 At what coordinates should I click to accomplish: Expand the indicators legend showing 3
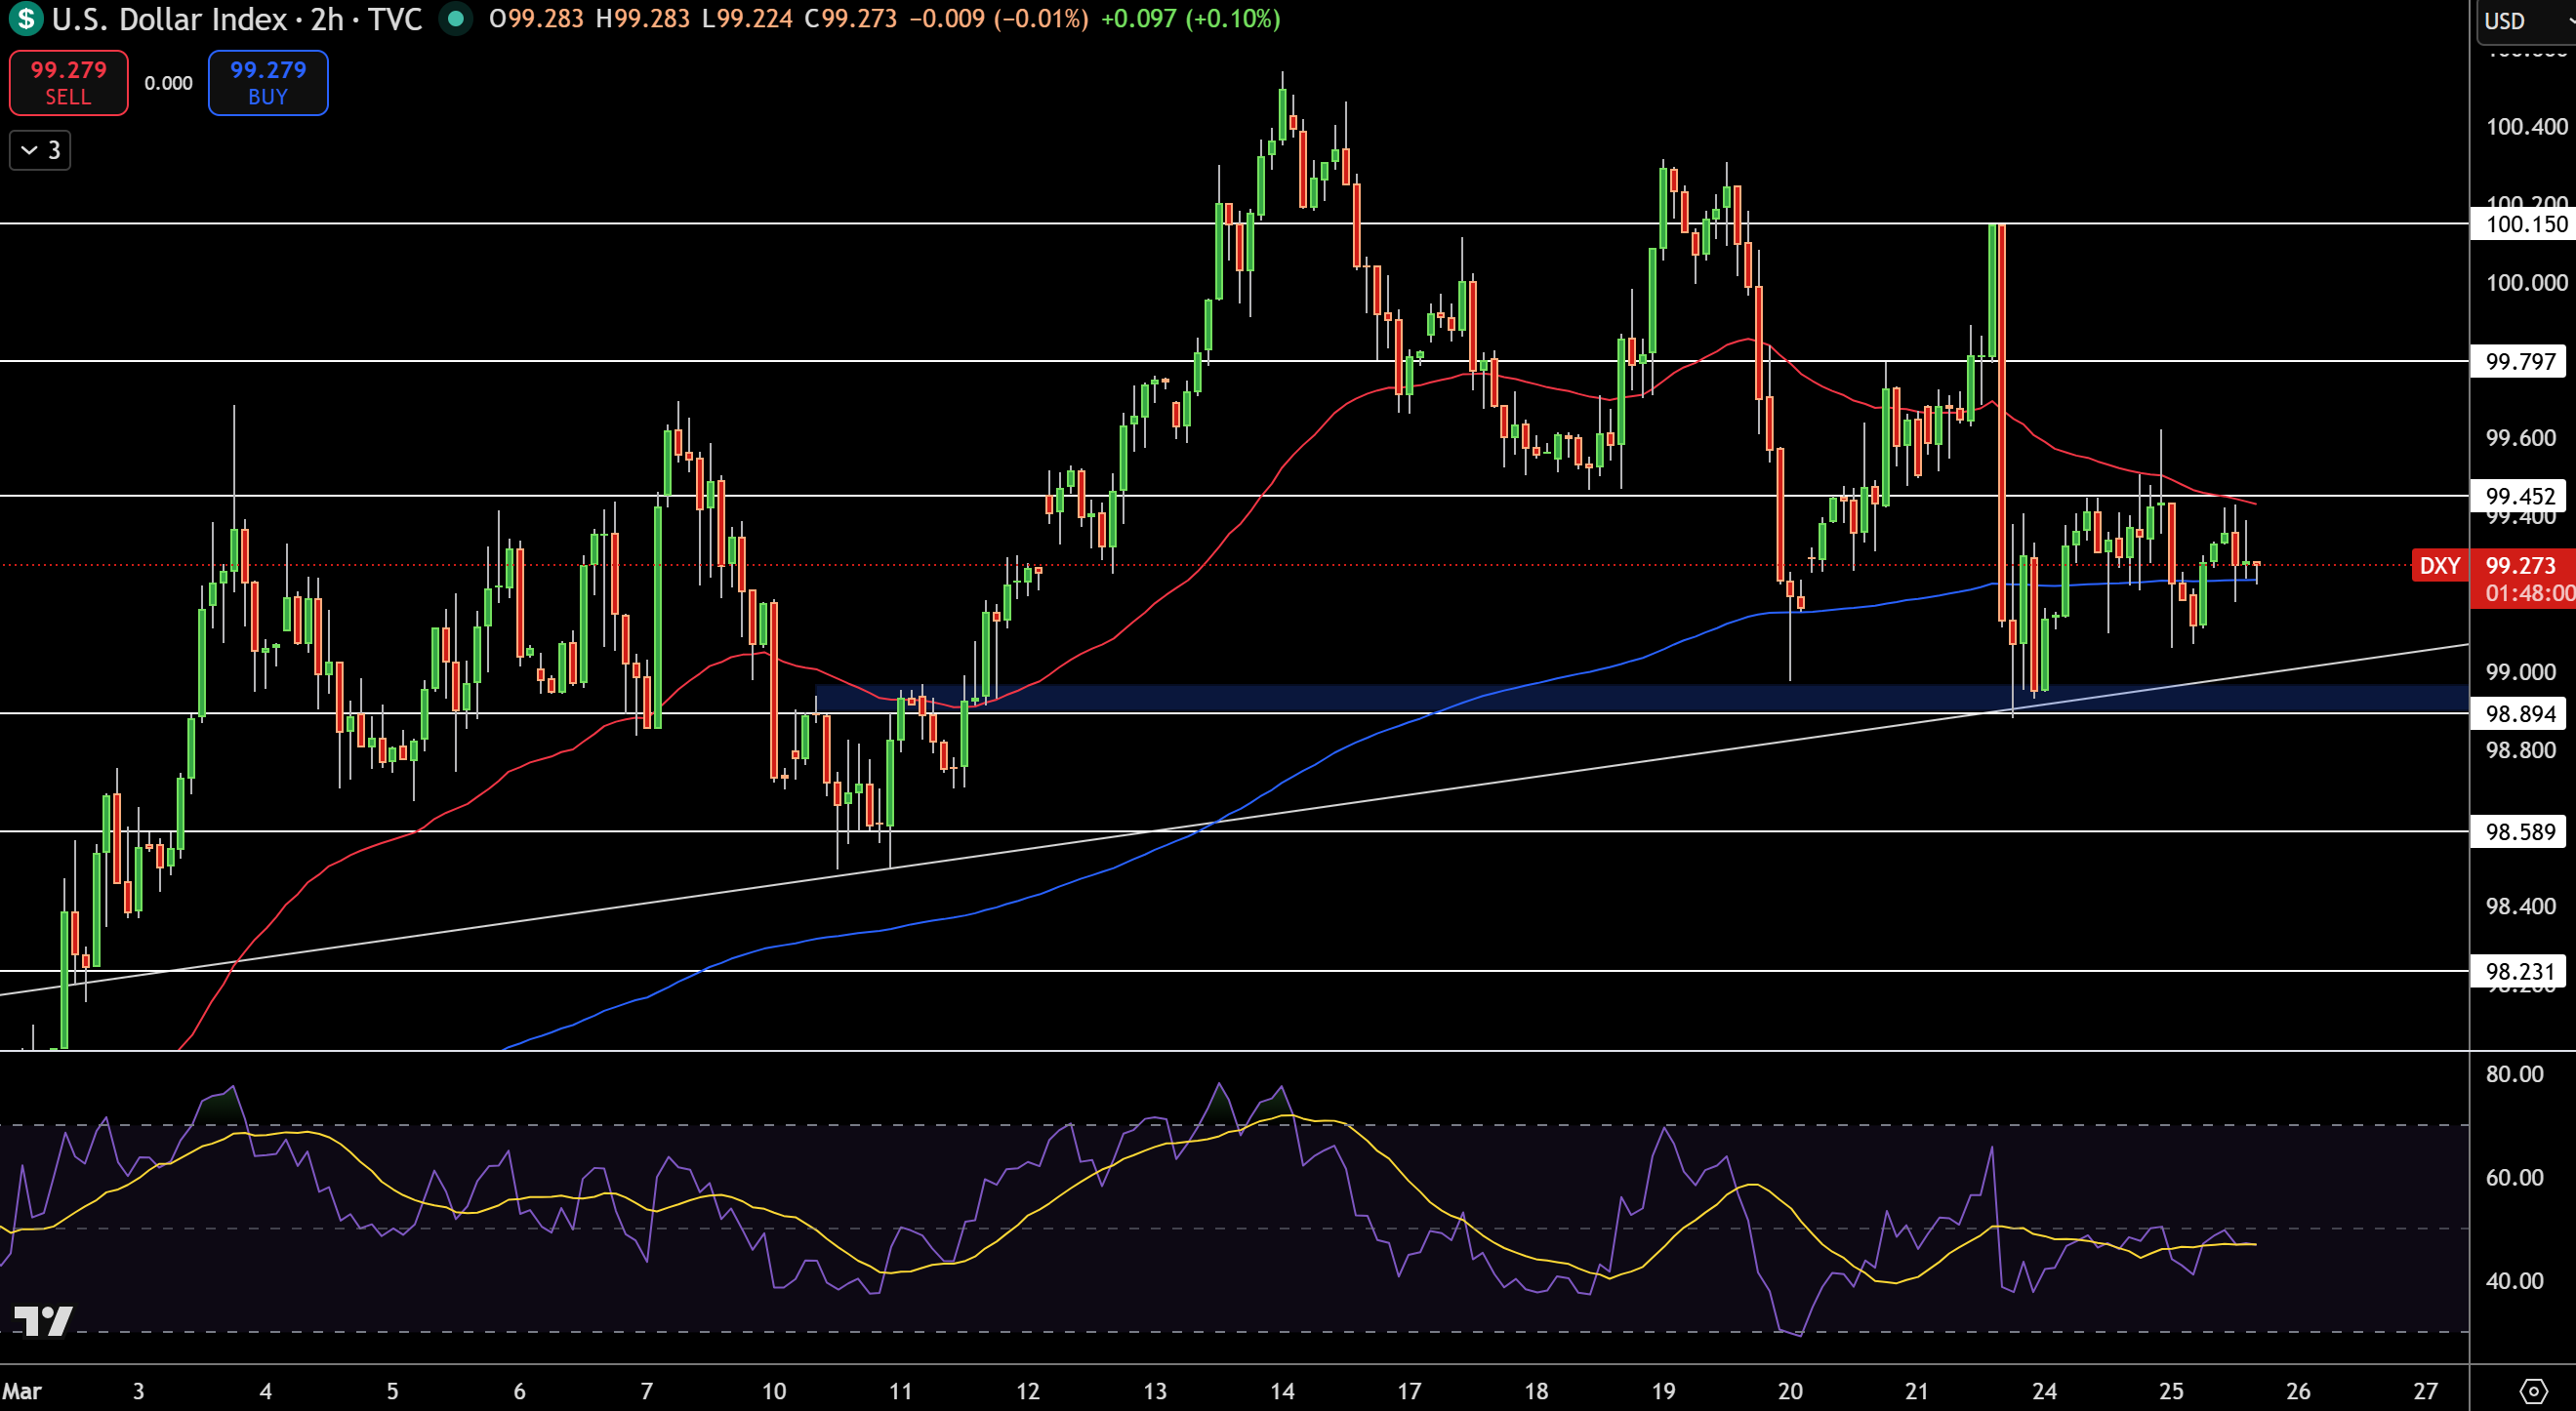[x=40, y=150]
